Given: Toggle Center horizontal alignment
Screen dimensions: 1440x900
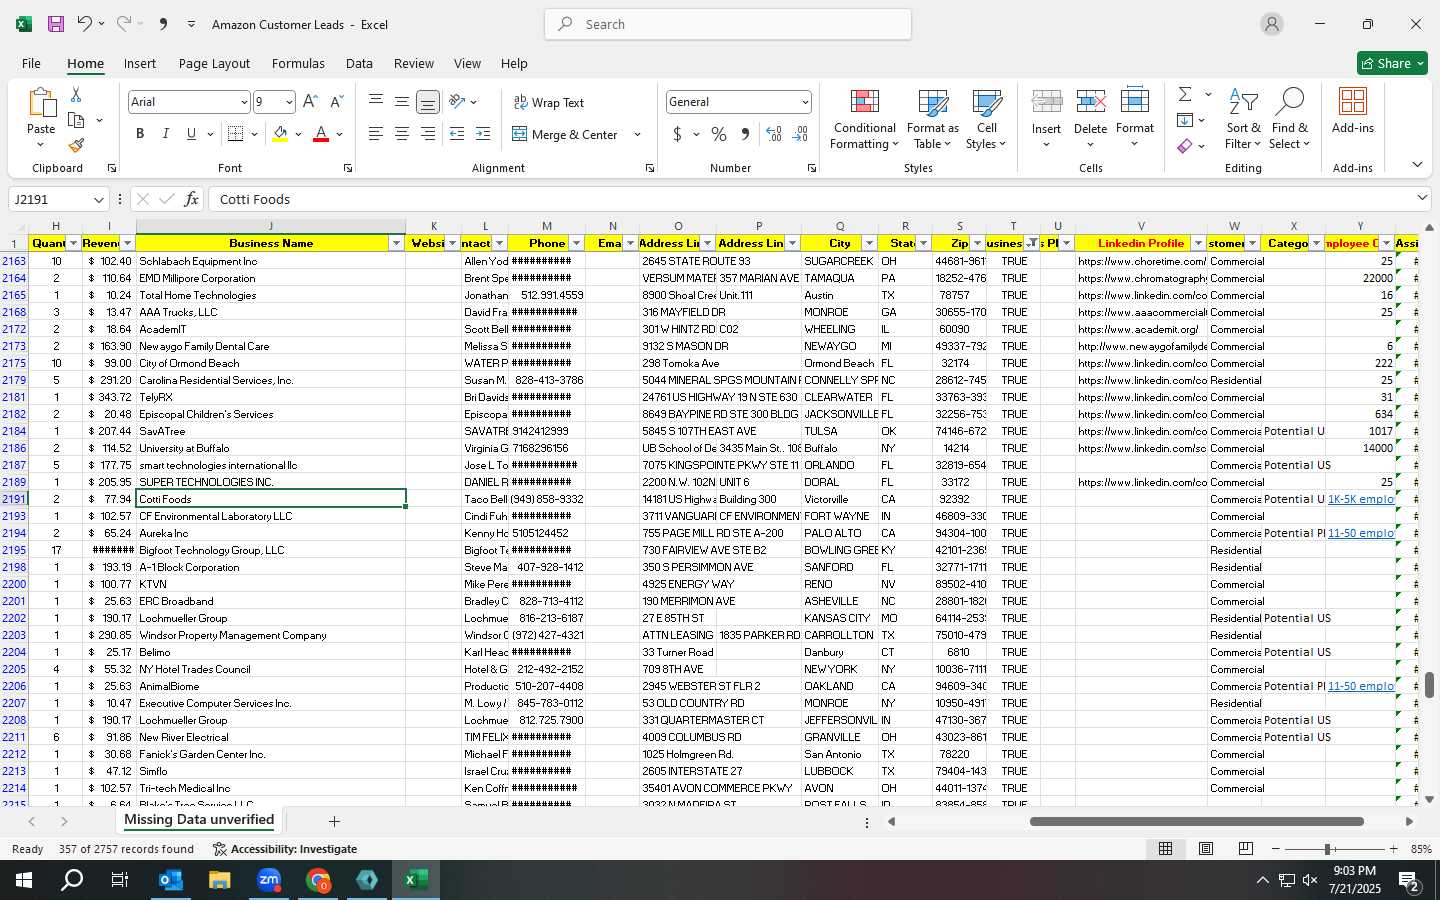Looking at the screenshot, I should [x=401, y=134].
